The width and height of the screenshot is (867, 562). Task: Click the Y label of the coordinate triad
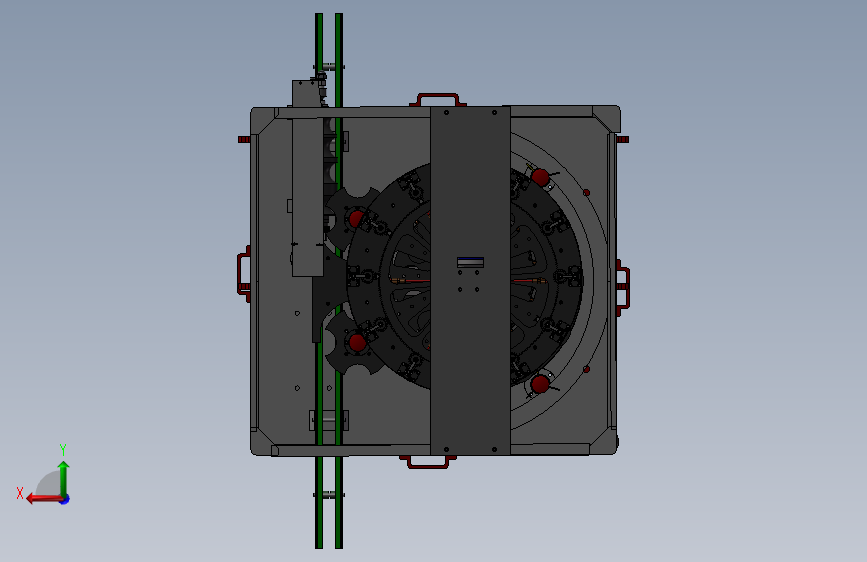pos(63,449)
